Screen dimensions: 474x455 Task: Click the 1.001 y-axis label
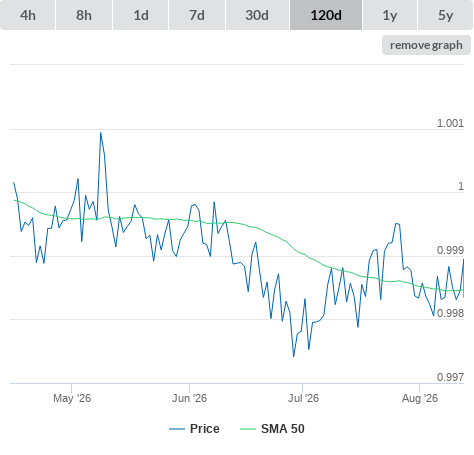click(450, 123)
